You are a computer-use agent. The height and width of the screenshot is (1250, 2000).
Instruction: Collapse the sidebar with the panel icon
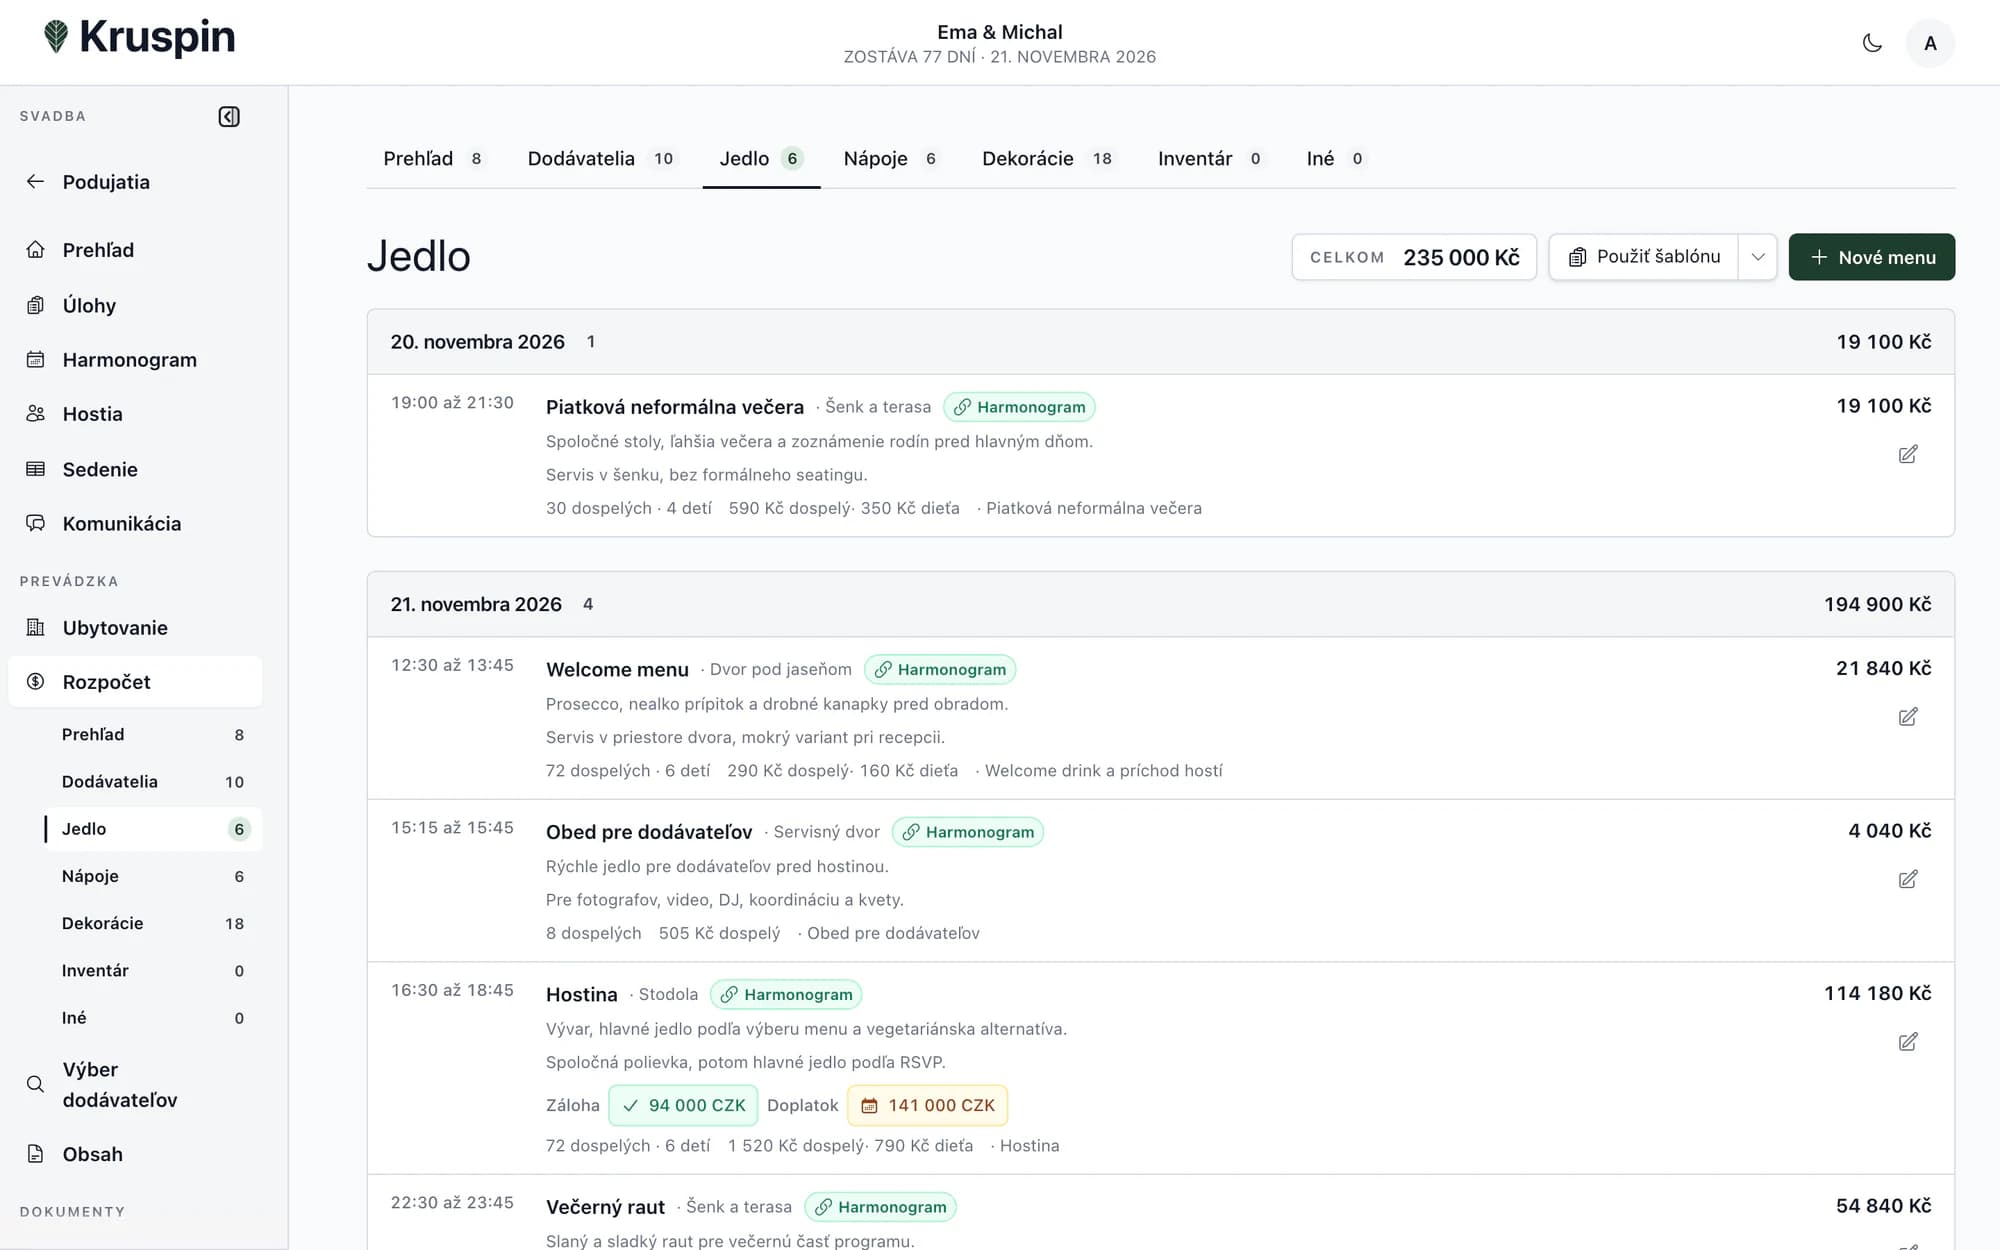click(229, 117)
